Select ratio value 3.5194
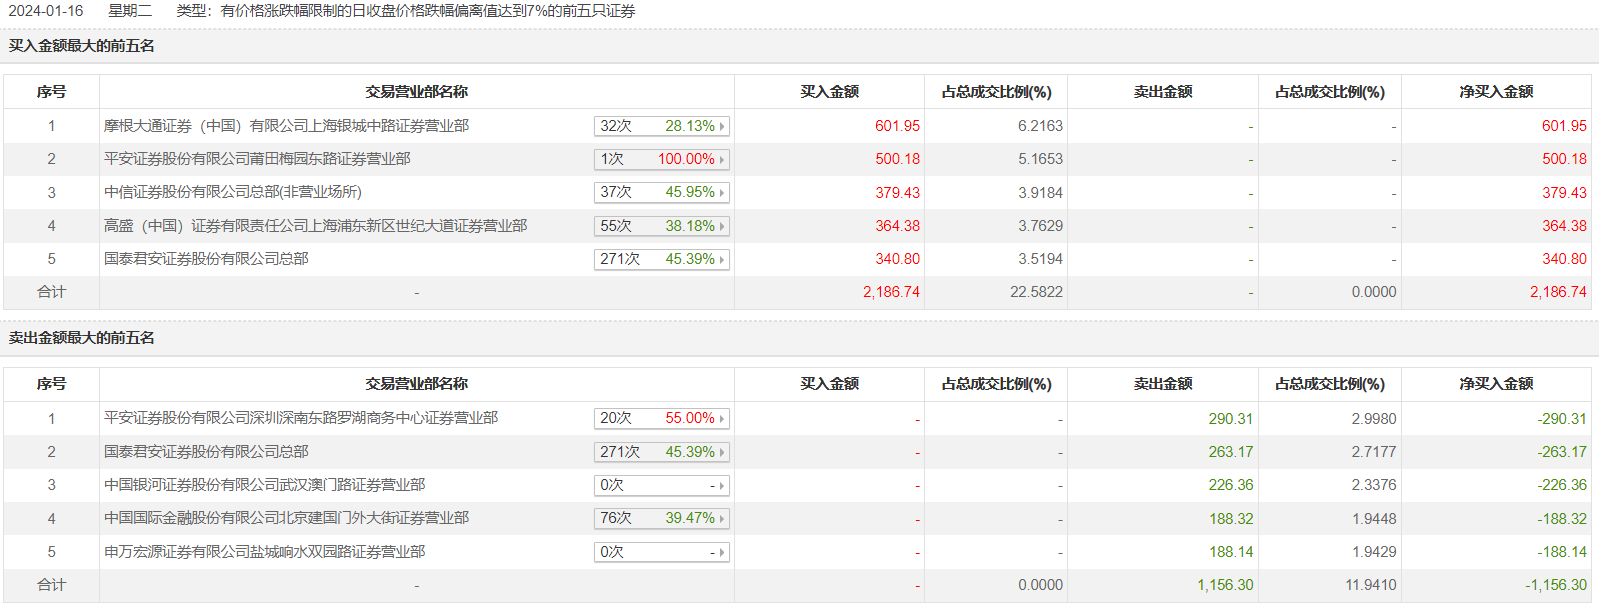 pyautogui.click(x=1040, y=259)
